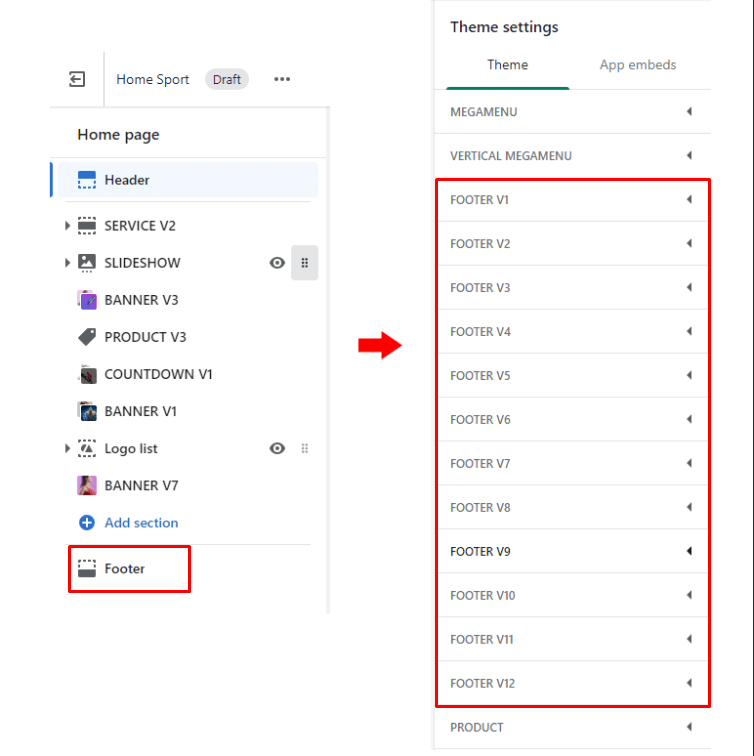Expand the SLIDESHOW section tree arrow
This screenshot has height=756, width=754.
(67, 263)
